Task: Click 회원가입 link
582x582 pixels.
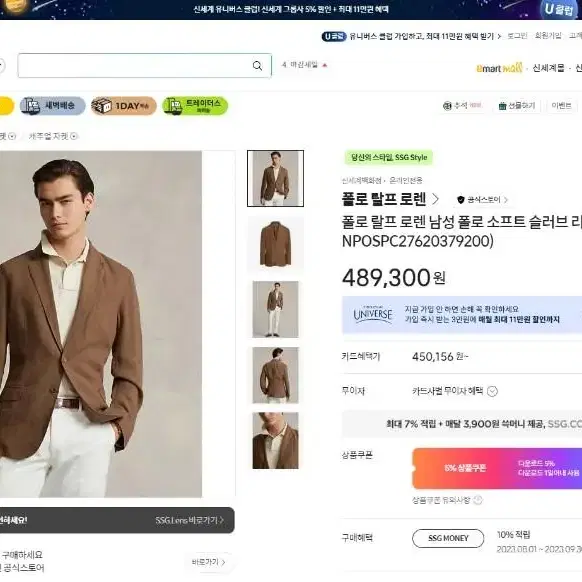Action: pos(548,36)
